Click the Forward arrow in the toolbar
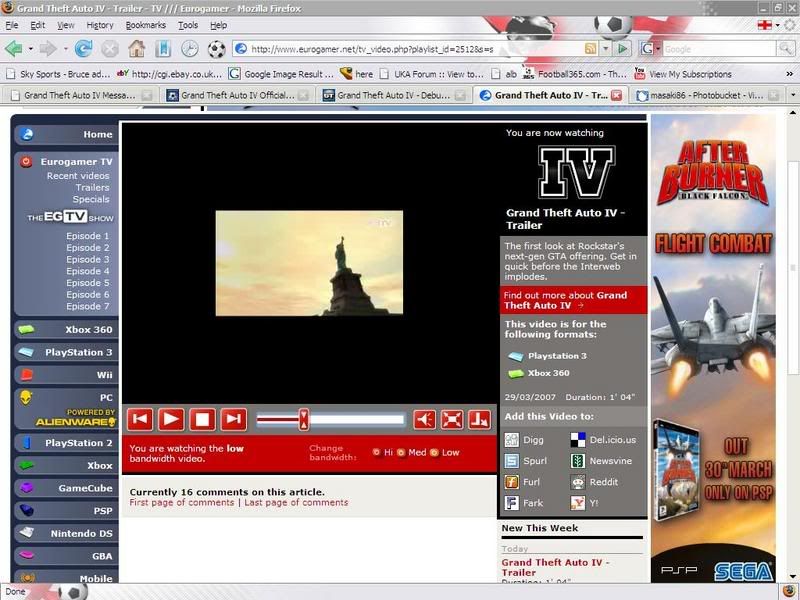This screenshot has width=800, height=600. (x=47, y=49)
